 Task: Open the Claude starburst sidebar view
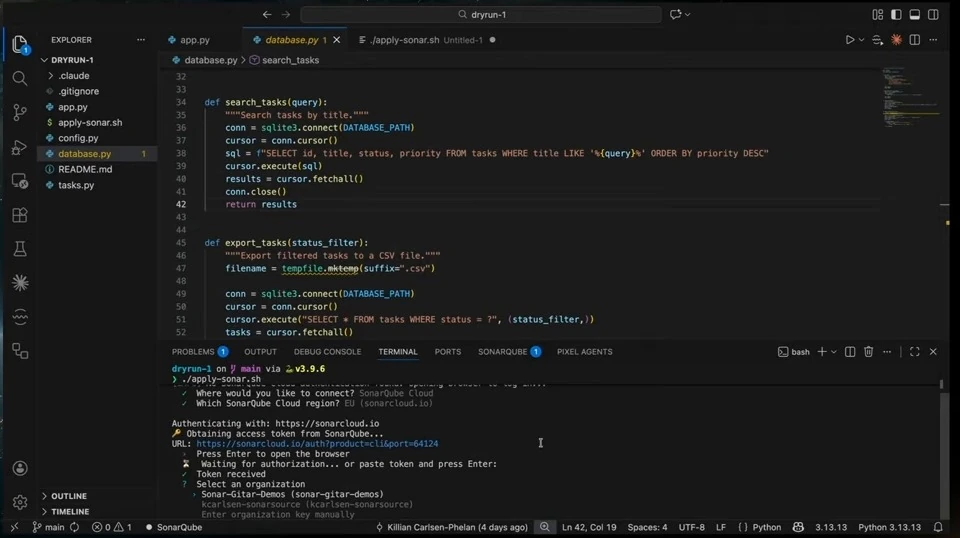[20, 283]
